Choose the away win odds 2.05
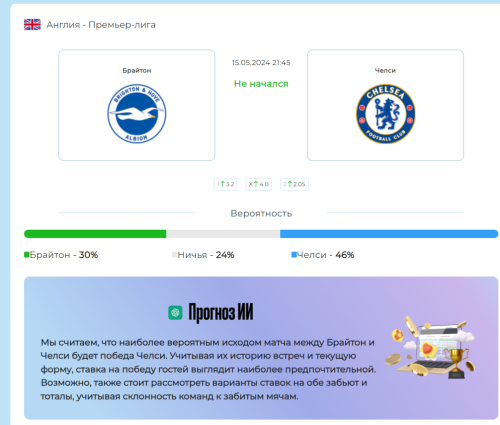Image resolution: width=500 pixels, height=425 pixels. pos(294,184)
